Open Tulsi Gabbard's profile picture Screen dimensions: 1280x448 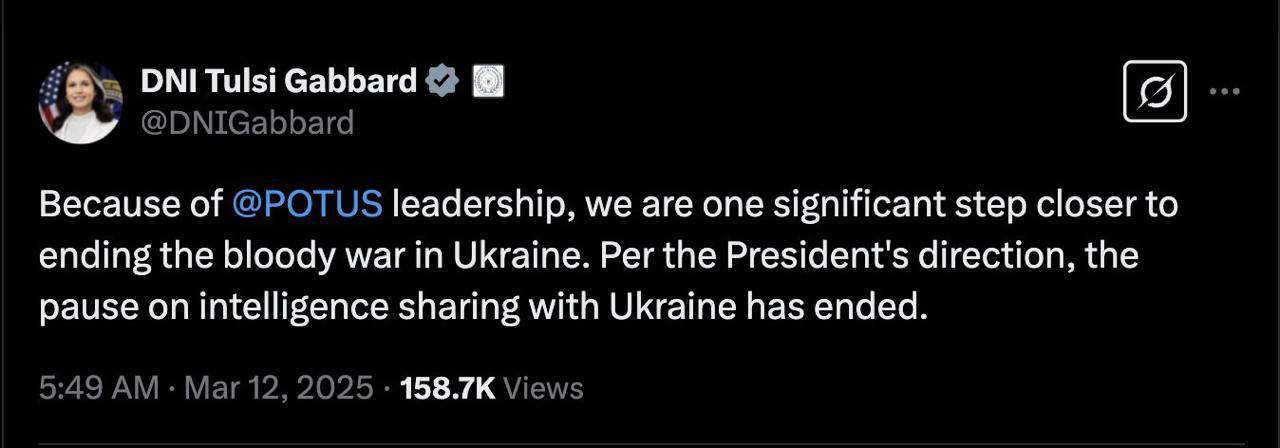(80, 102)
